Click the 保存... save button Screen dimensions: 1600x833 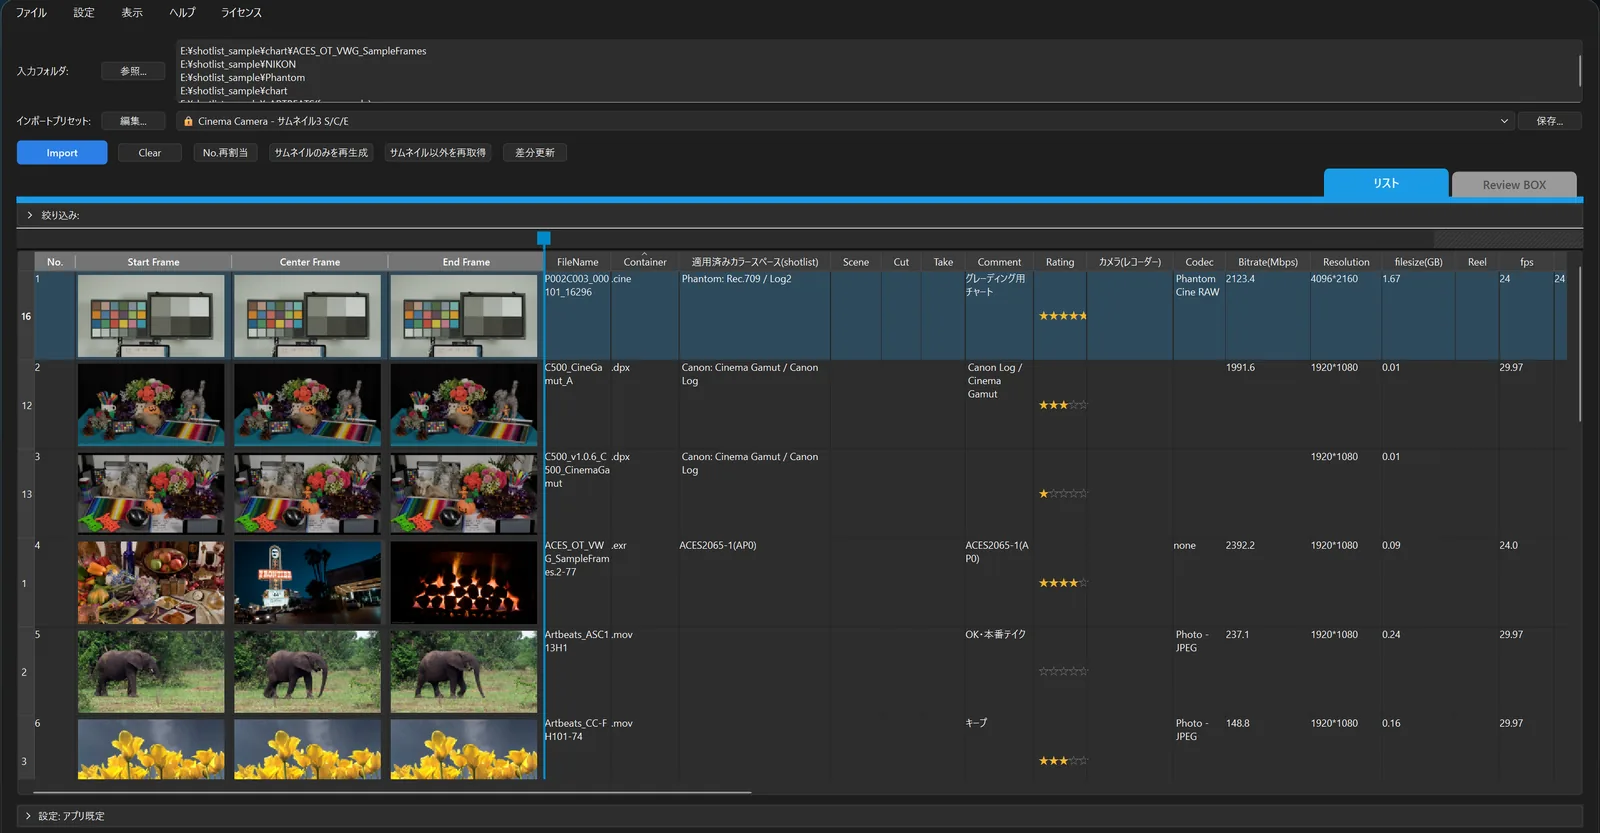1550,121
